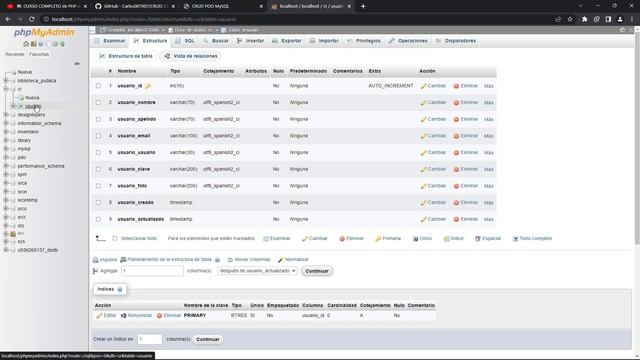Open the Operaciones tab

click(408, 41)
